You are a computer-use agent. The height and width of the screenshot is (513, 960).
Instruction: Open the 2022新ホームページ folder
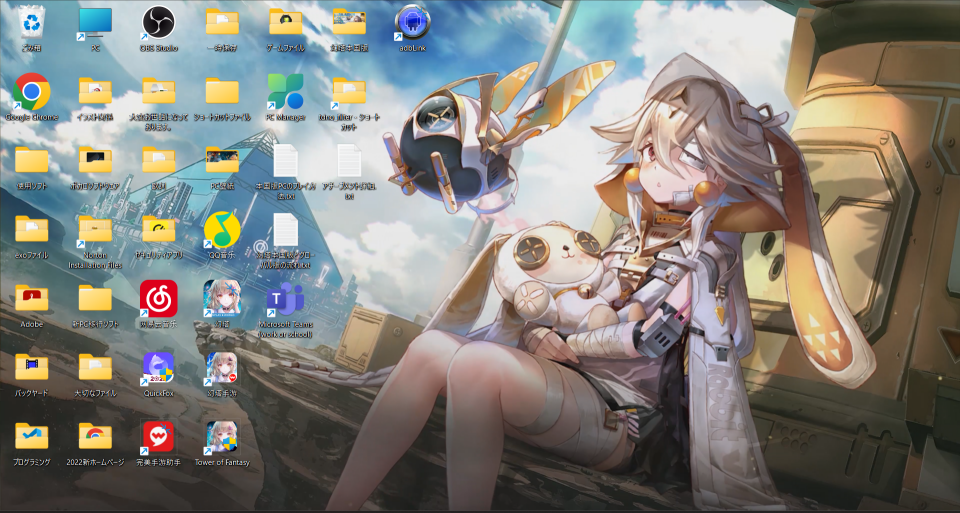click(95, 437)
